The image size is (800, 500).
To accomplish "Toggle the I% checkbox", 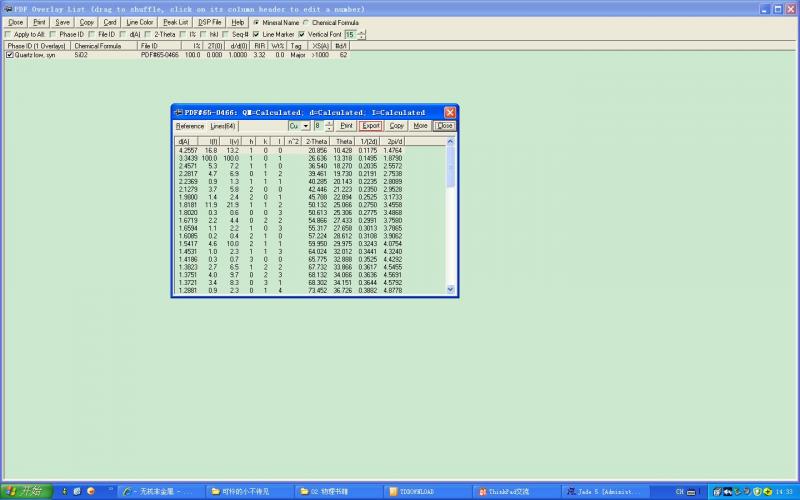I will tap(183, 34).
